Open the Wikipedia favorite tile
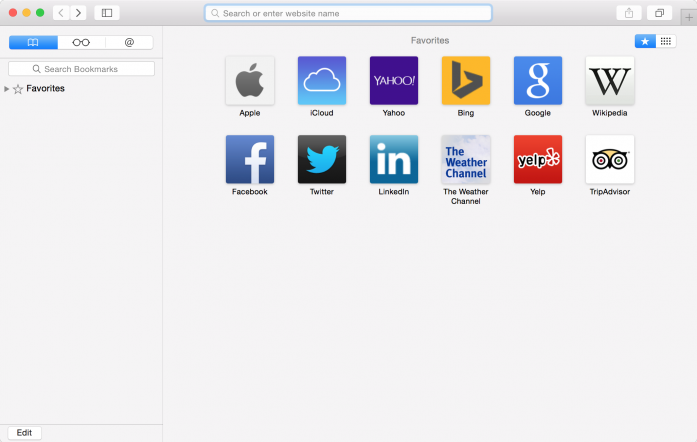The width and height of the screenshot is (697, 442). [610, 80]
